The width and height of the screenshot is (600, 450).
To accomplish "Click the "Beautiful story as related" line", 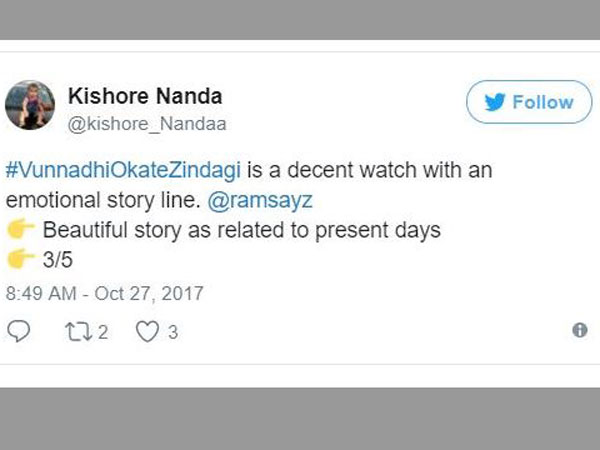I will click(240, 230).
